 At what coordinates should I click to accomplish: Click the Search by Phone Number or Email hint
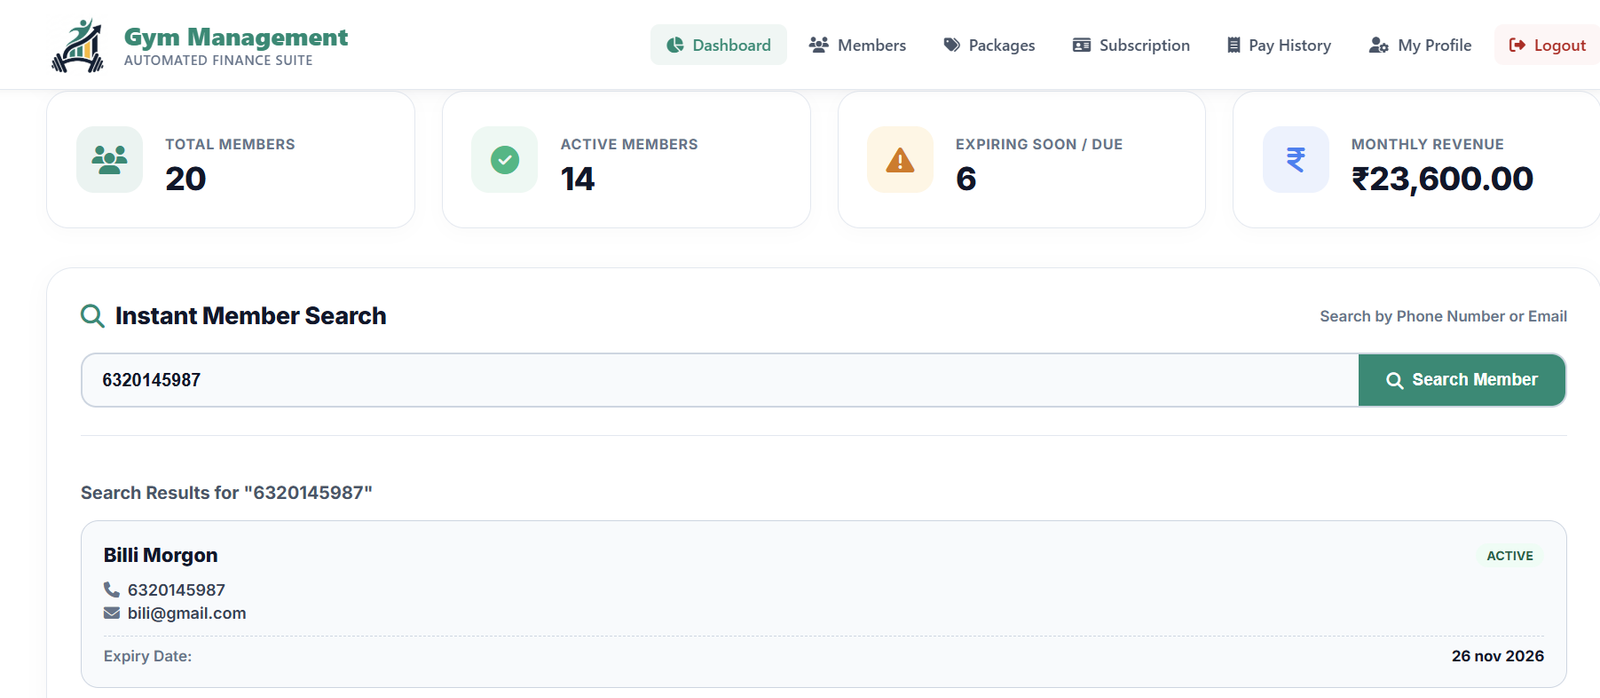1443,316
